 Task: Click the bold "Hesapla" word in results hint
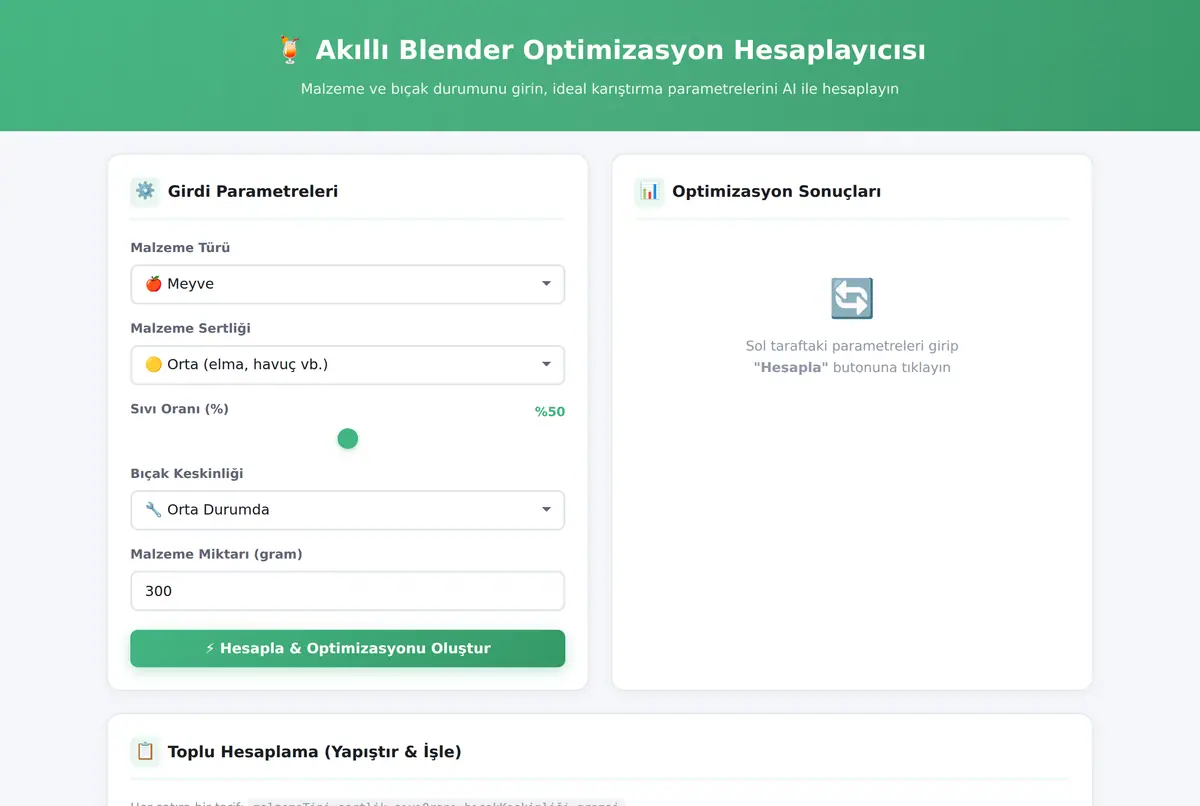[791, 368]
